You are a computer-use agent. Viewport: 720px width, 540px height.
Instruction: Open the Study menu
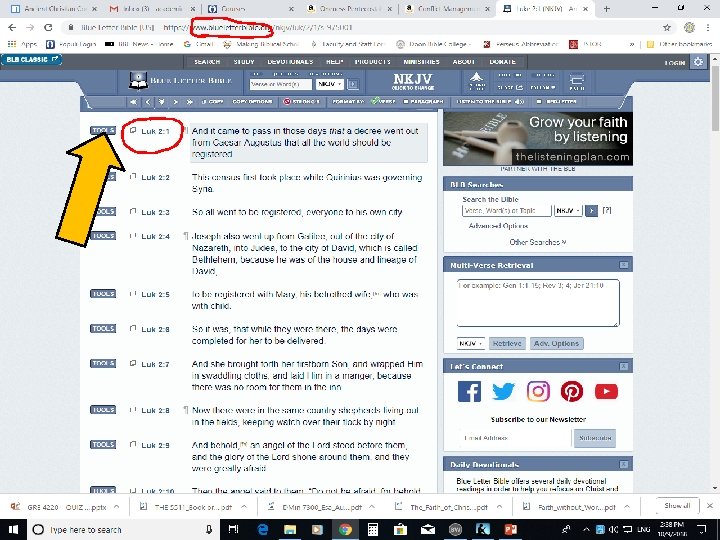[x=244, y=62]
